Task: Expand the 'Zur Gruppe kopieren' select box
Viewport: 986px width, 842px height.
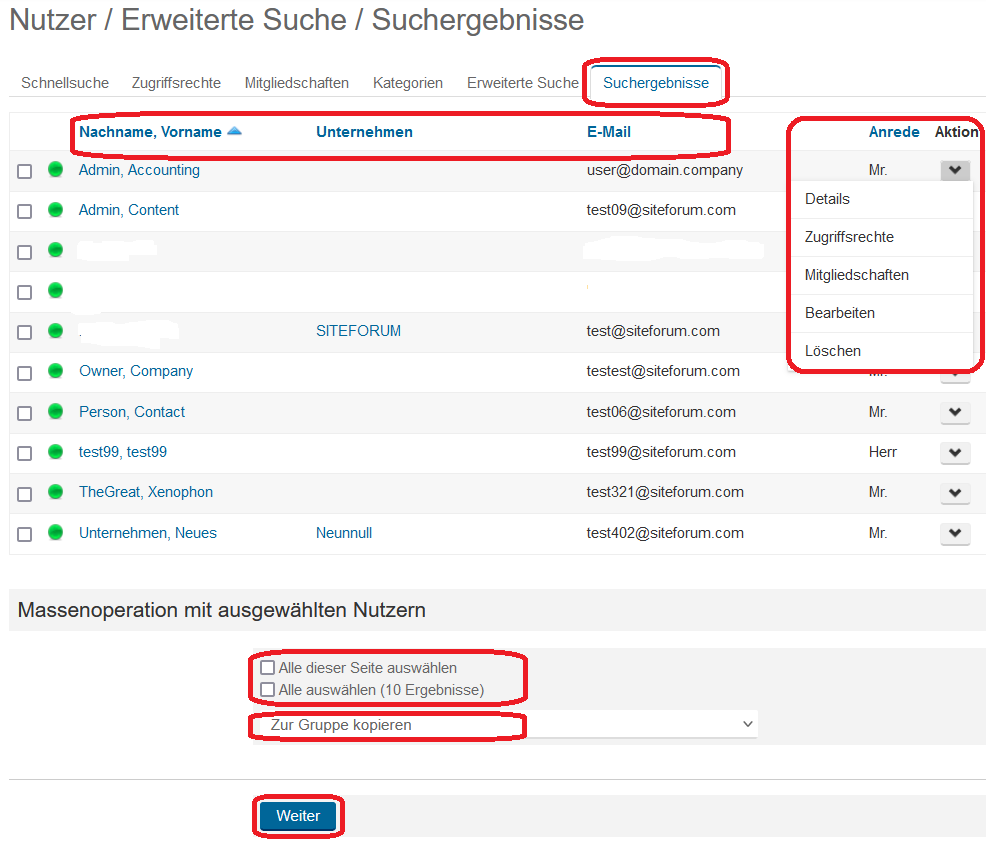Action: pyautogui.click(x=503, y=725)
